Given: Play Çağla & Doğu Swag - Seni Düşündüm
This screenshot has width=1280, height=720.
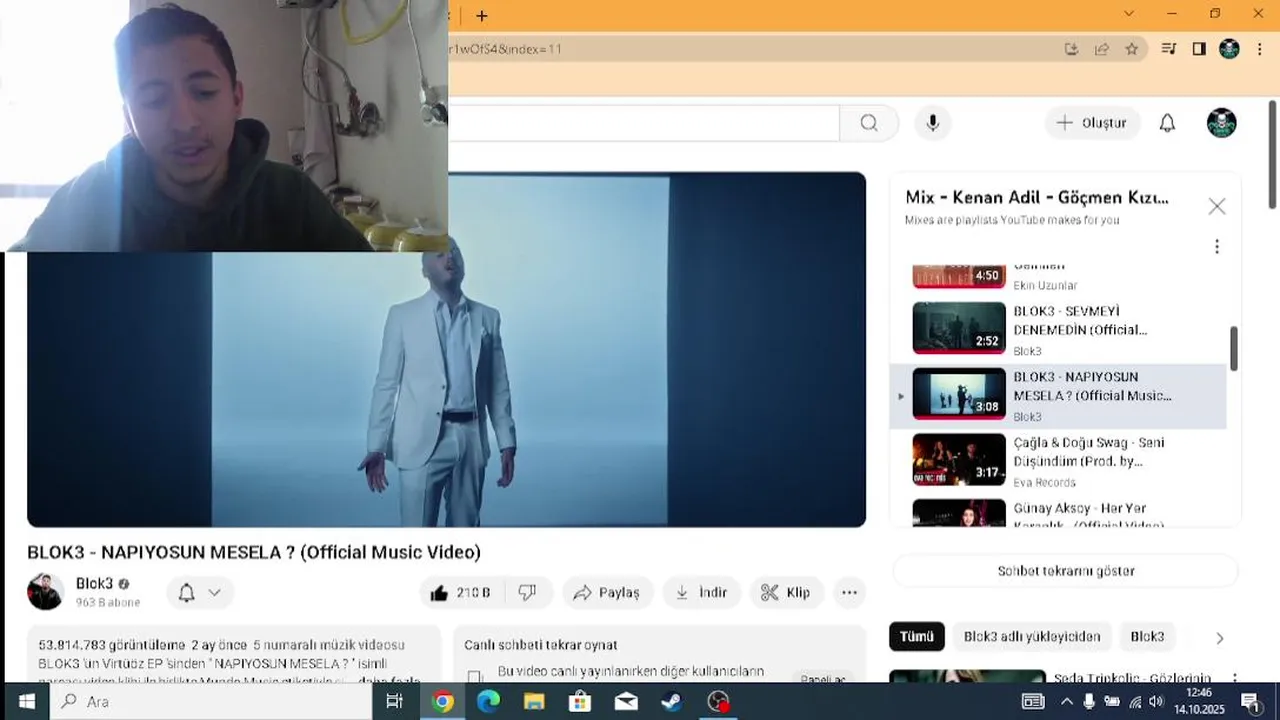Looking at the screenshot, I should (1058, 461).
